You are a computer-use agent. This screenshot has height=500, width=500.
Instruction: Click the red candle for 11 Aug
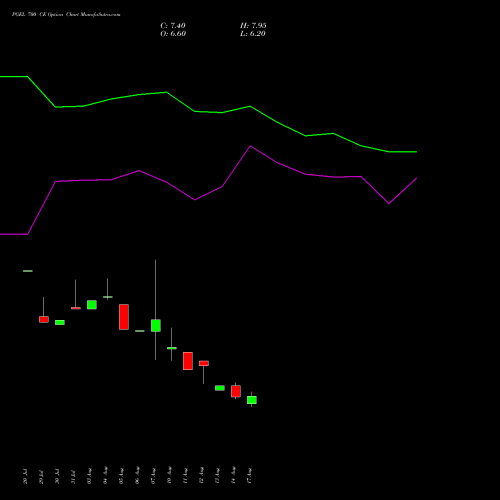(x=188, y=361)
